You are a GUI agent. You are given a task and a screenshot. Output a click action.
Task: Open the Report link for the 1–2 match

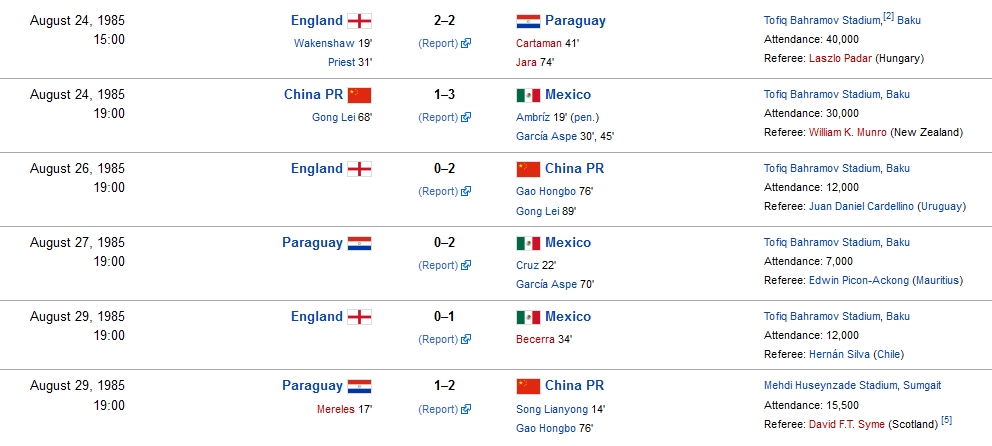tap(439, 409)
